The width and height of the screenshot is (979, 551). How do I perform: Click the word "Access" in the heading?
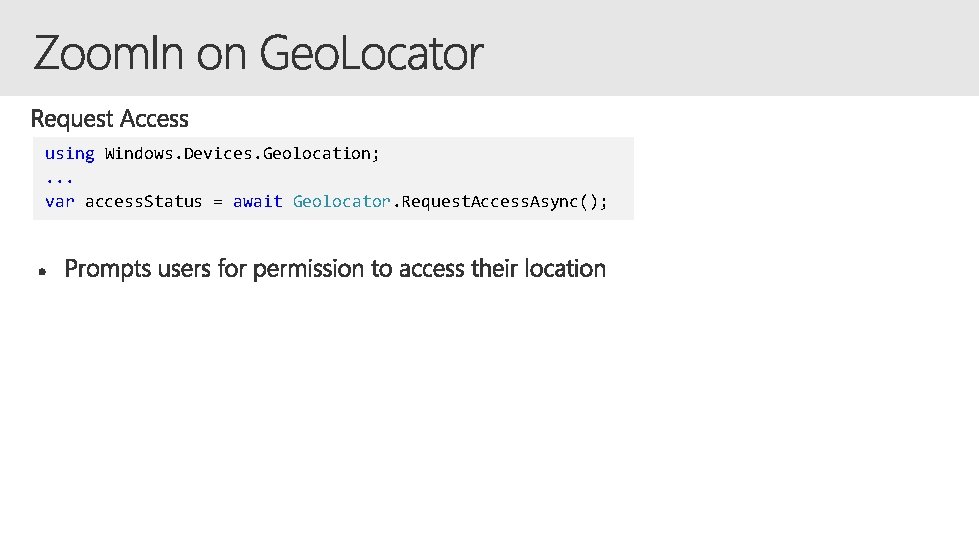click(x=153, y=119)
